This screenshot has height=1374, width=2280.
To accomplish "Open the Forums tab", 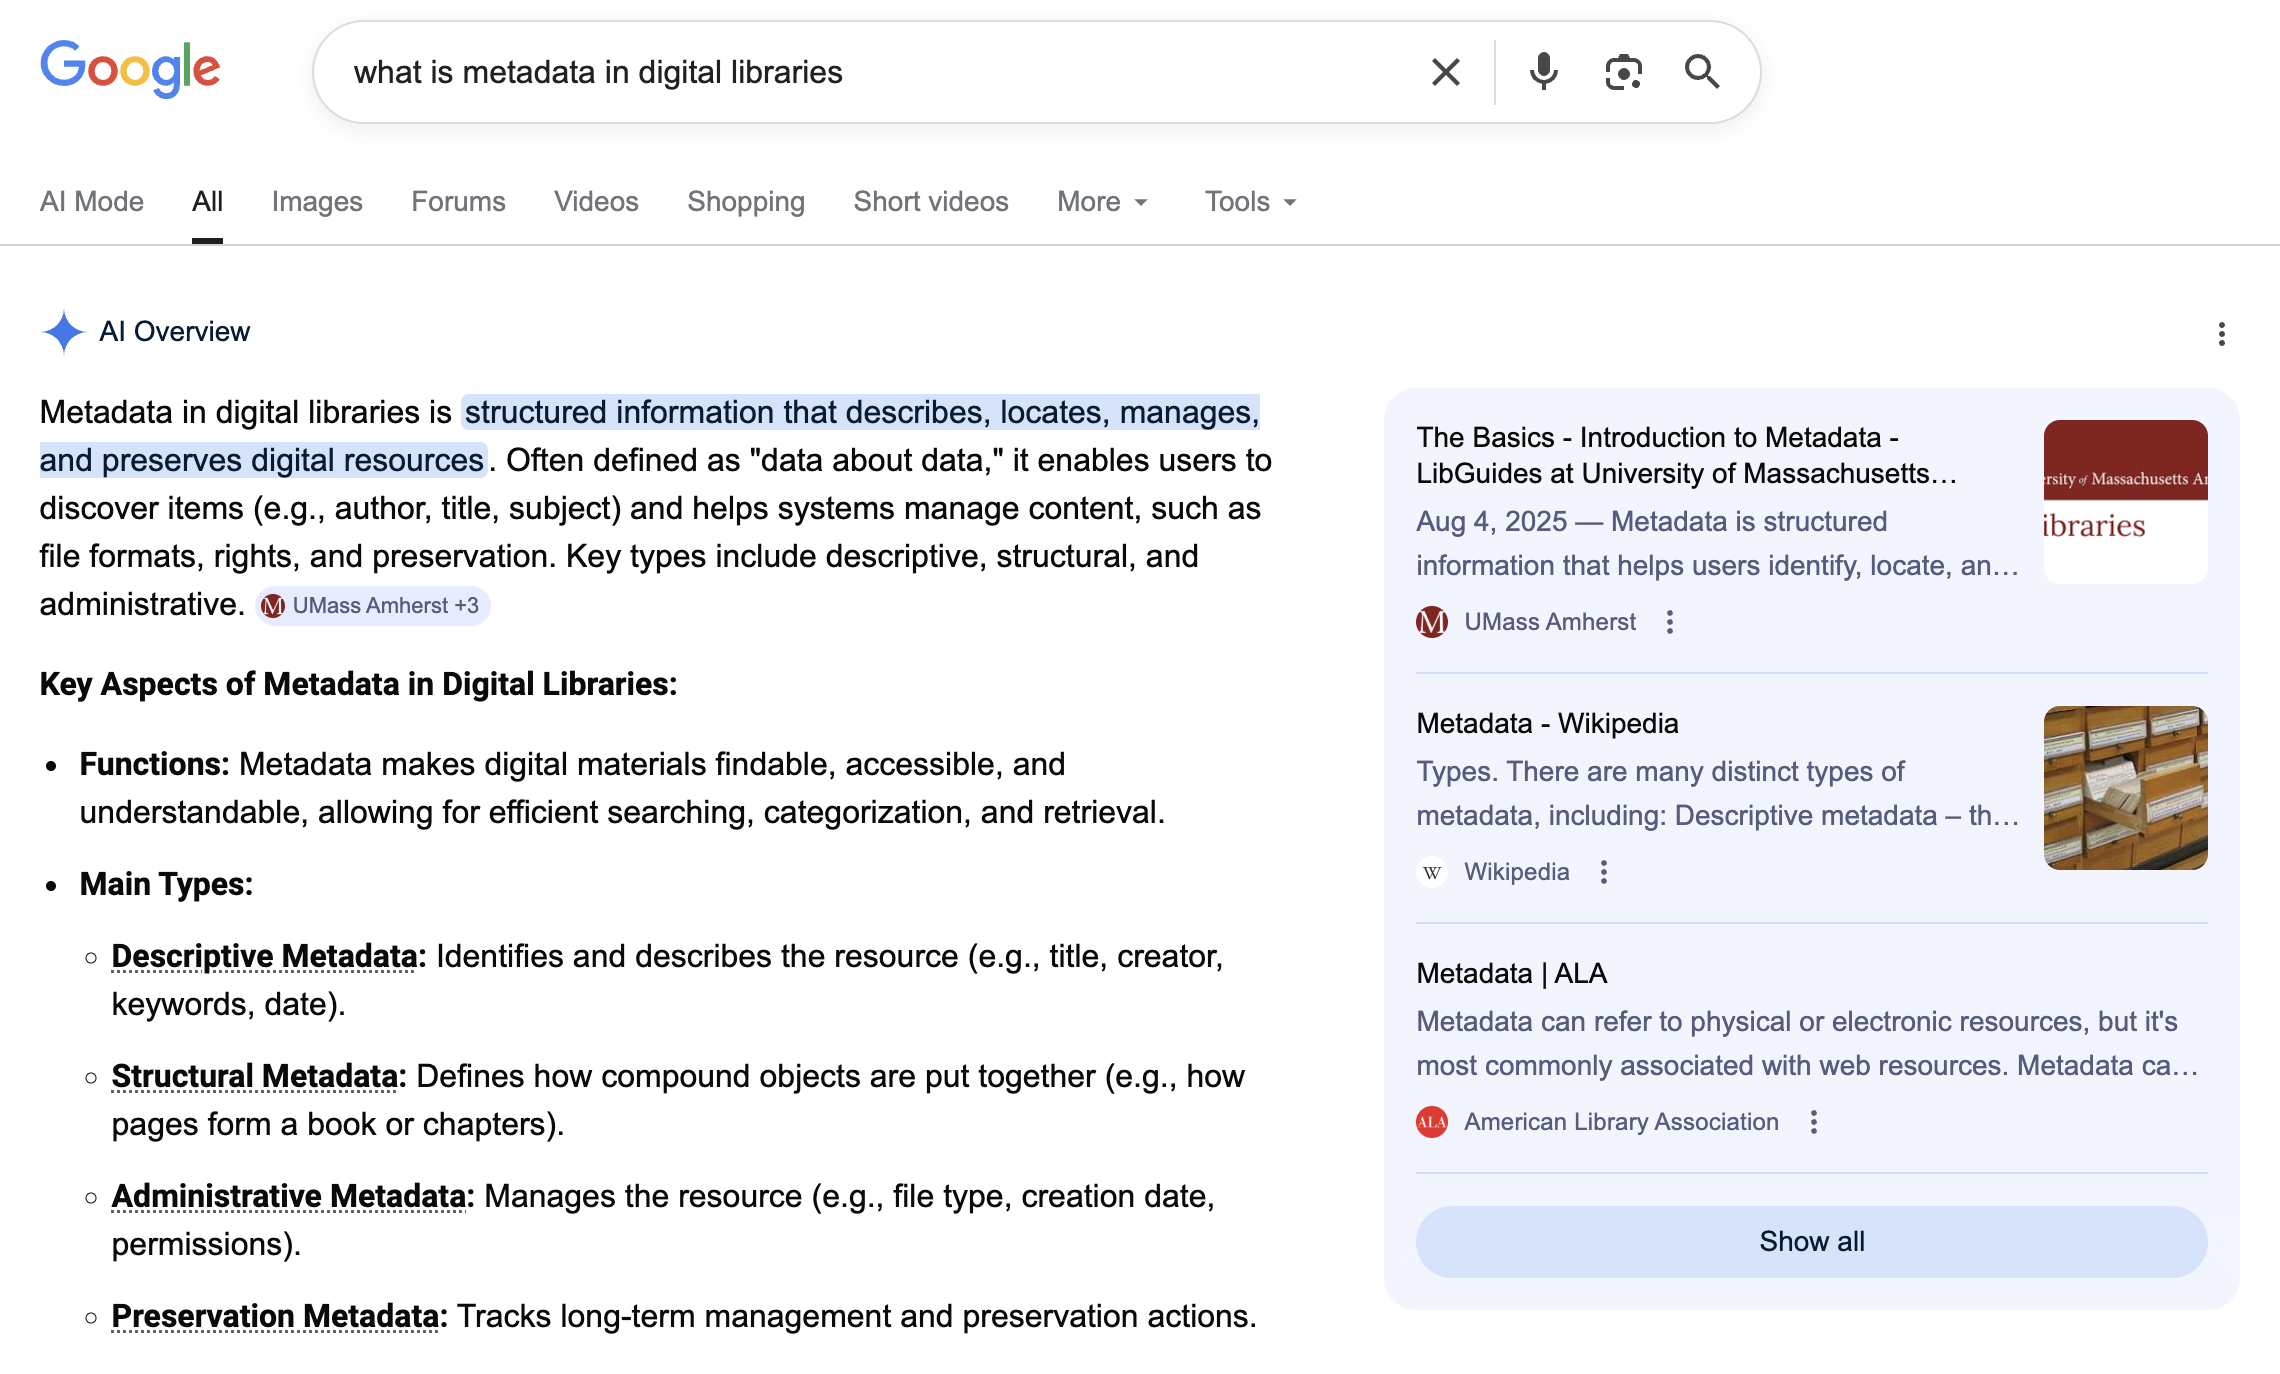I will tap(458, 202).
